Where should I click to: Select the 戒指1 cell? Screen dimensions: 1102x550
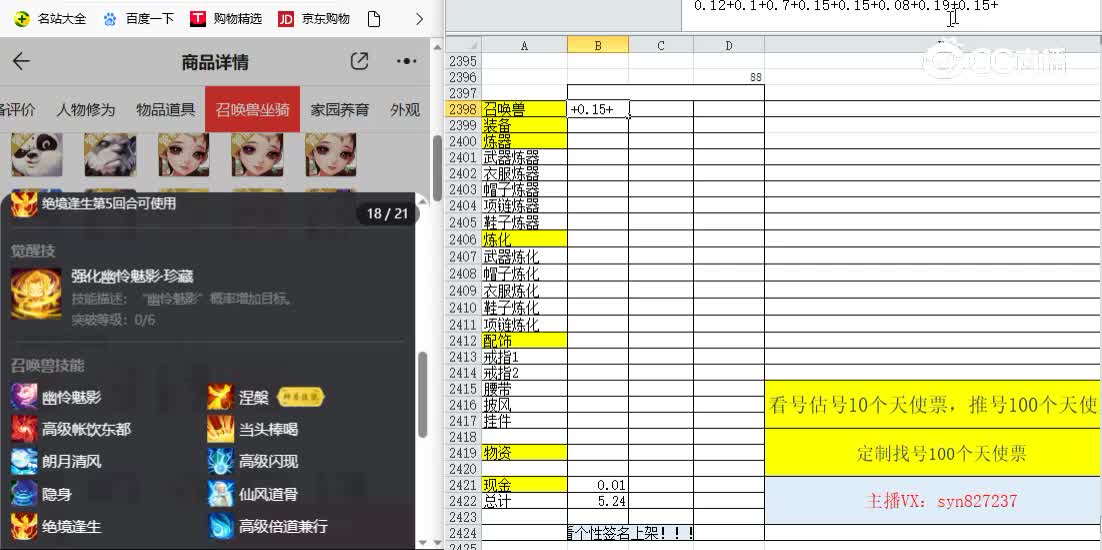[524, 357]
